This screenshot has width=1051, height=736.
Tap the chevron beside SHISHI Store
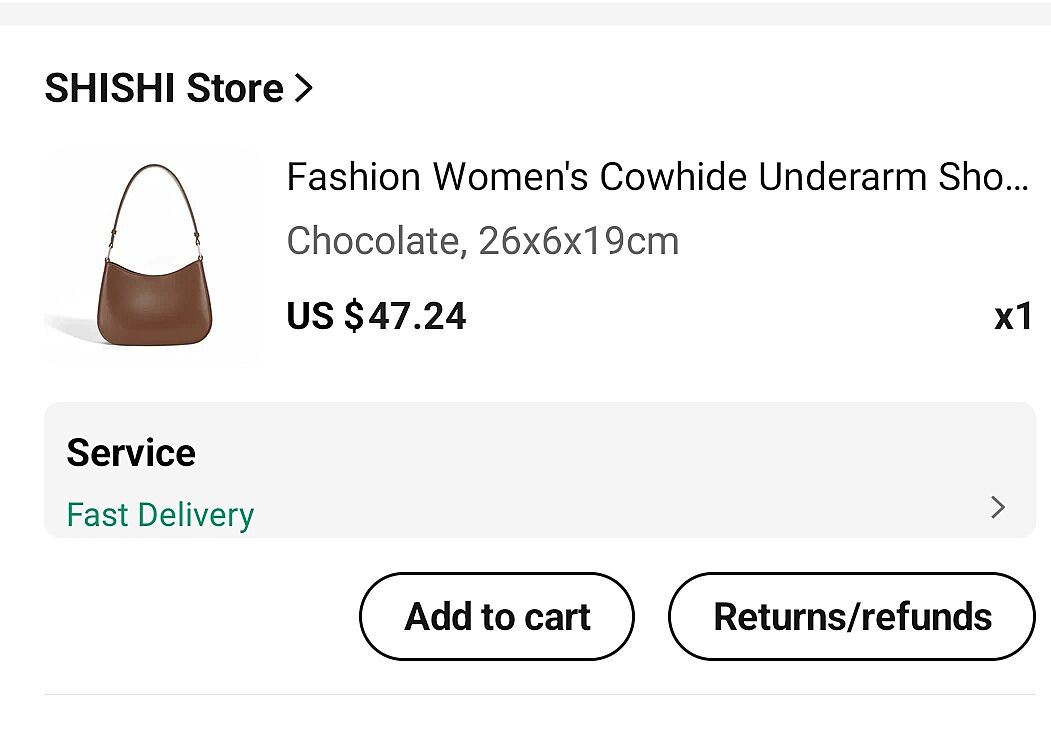click(304, 89)
